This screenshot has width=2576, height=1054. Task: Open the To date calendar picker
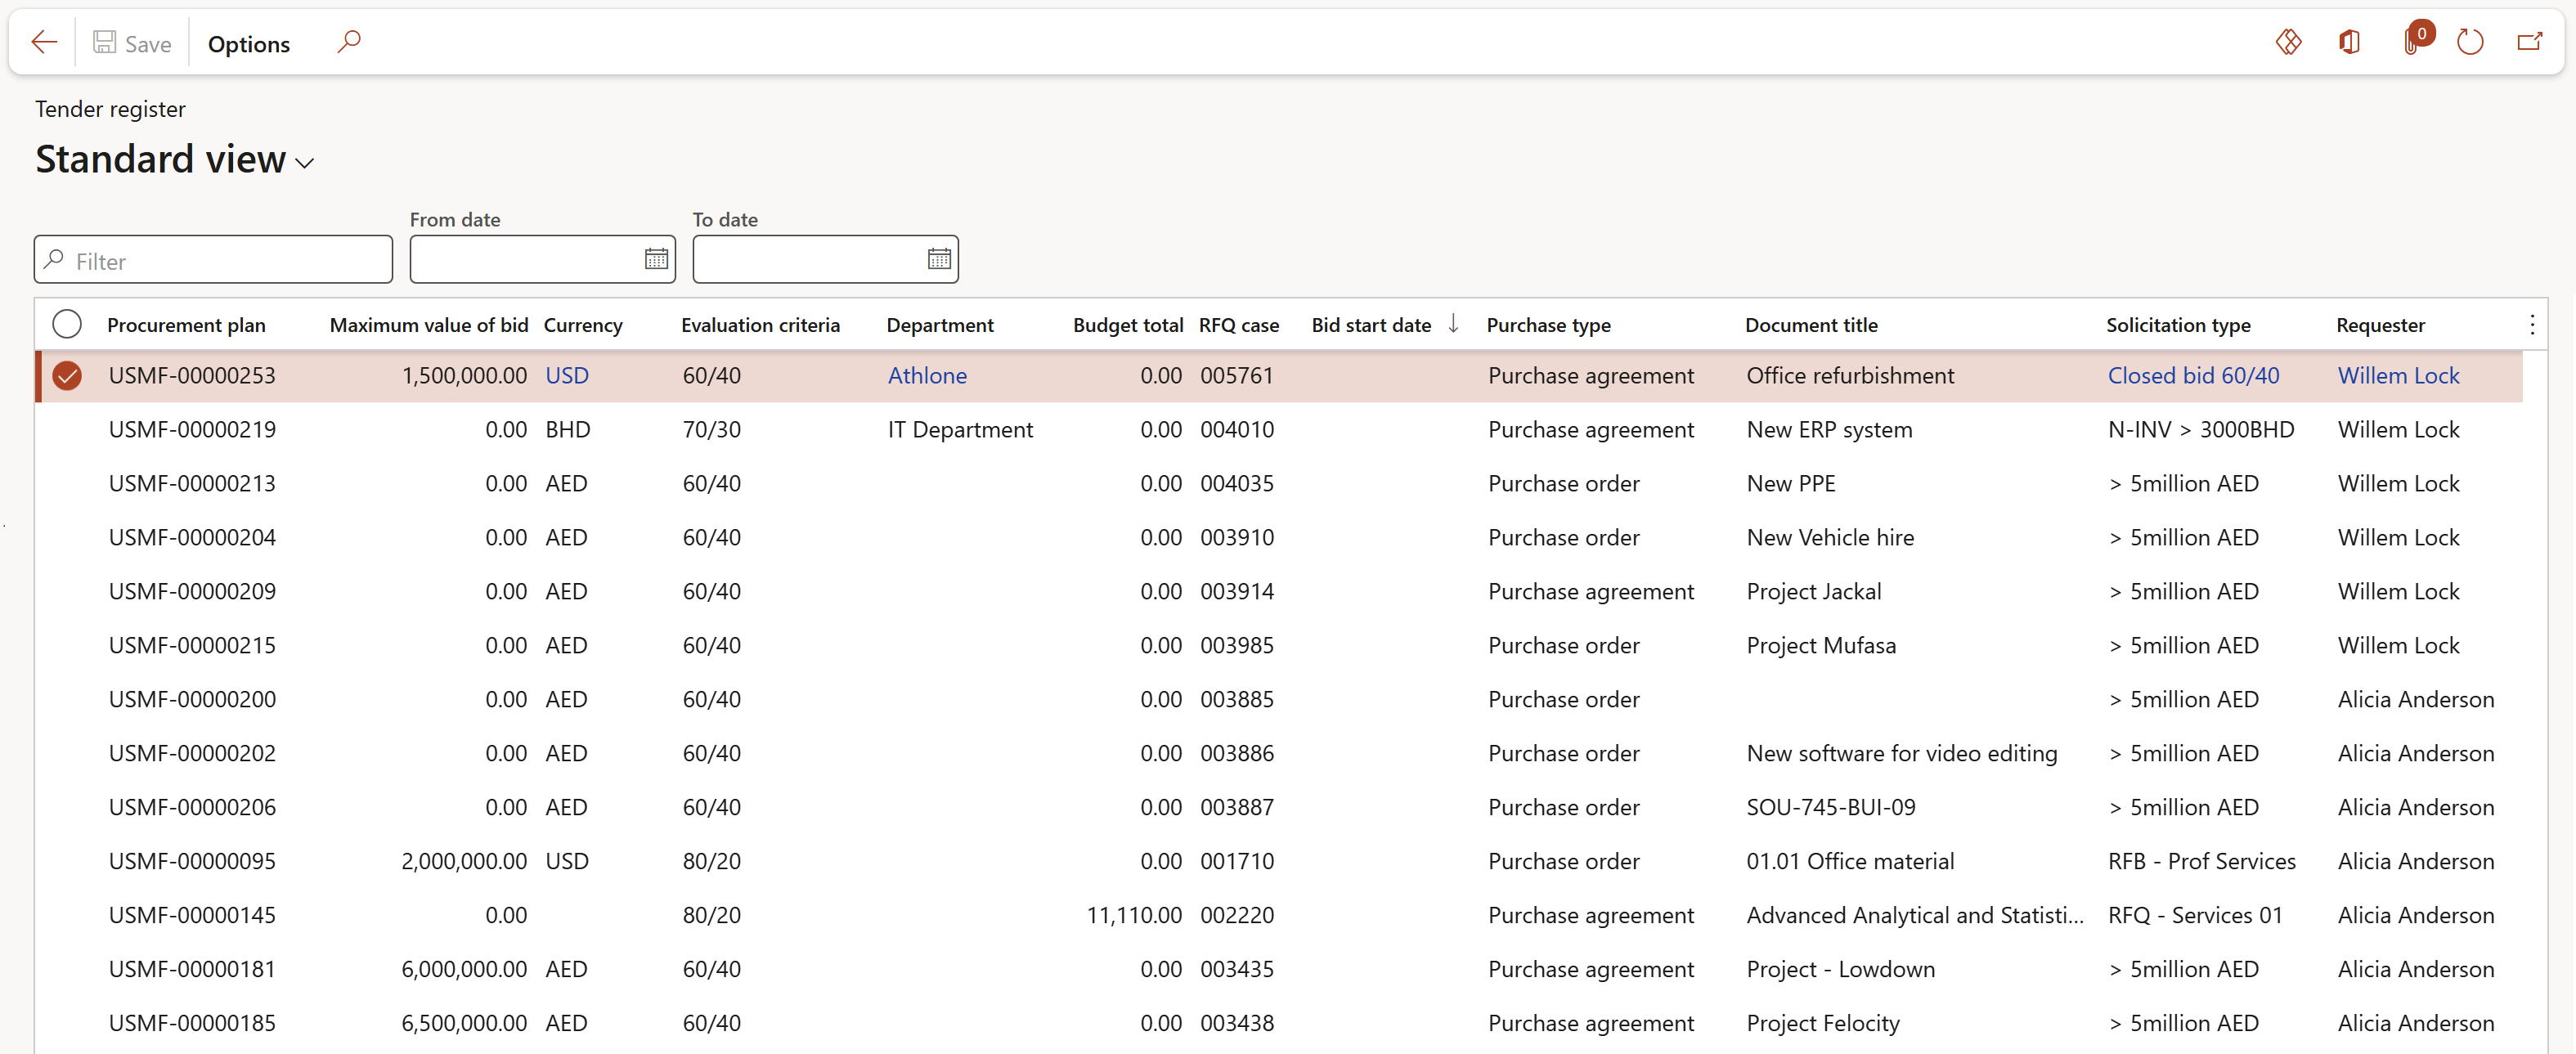coord(938,259)
